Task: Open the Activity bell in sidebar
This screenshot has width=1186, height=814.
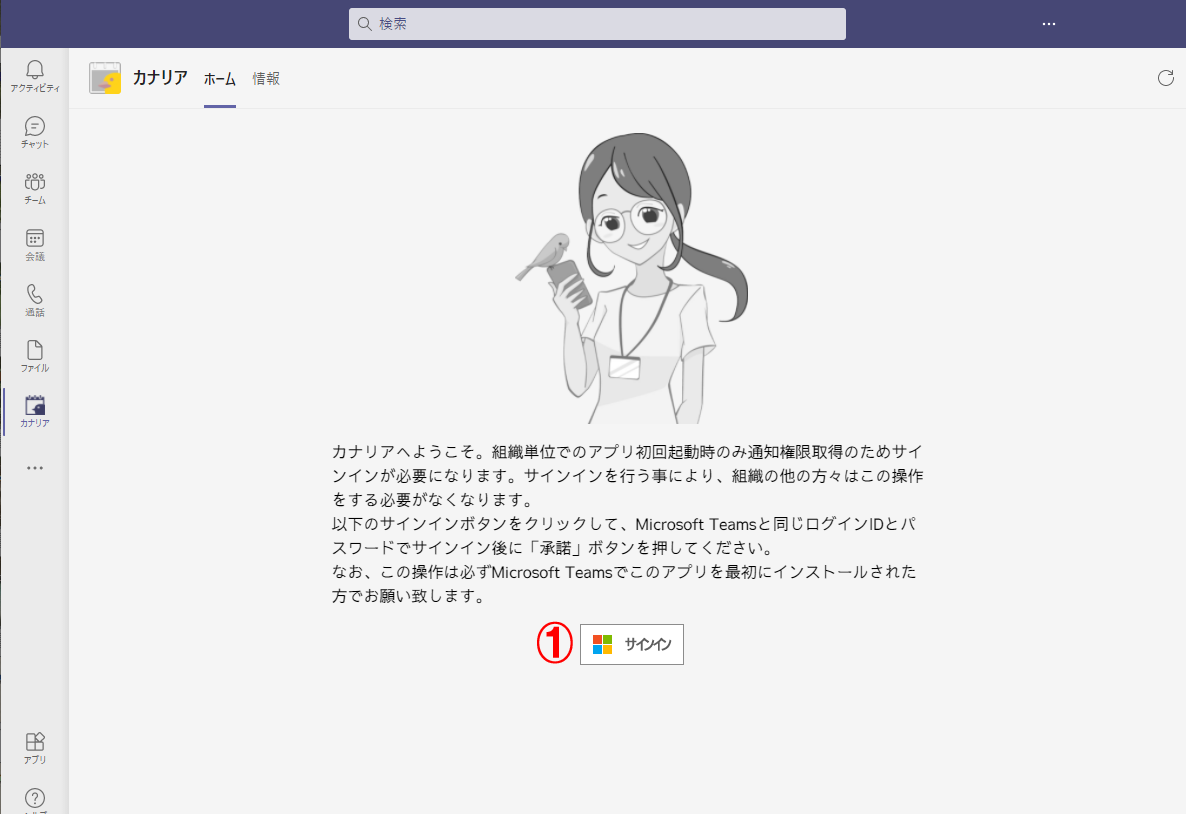Action: pos(35,76)
